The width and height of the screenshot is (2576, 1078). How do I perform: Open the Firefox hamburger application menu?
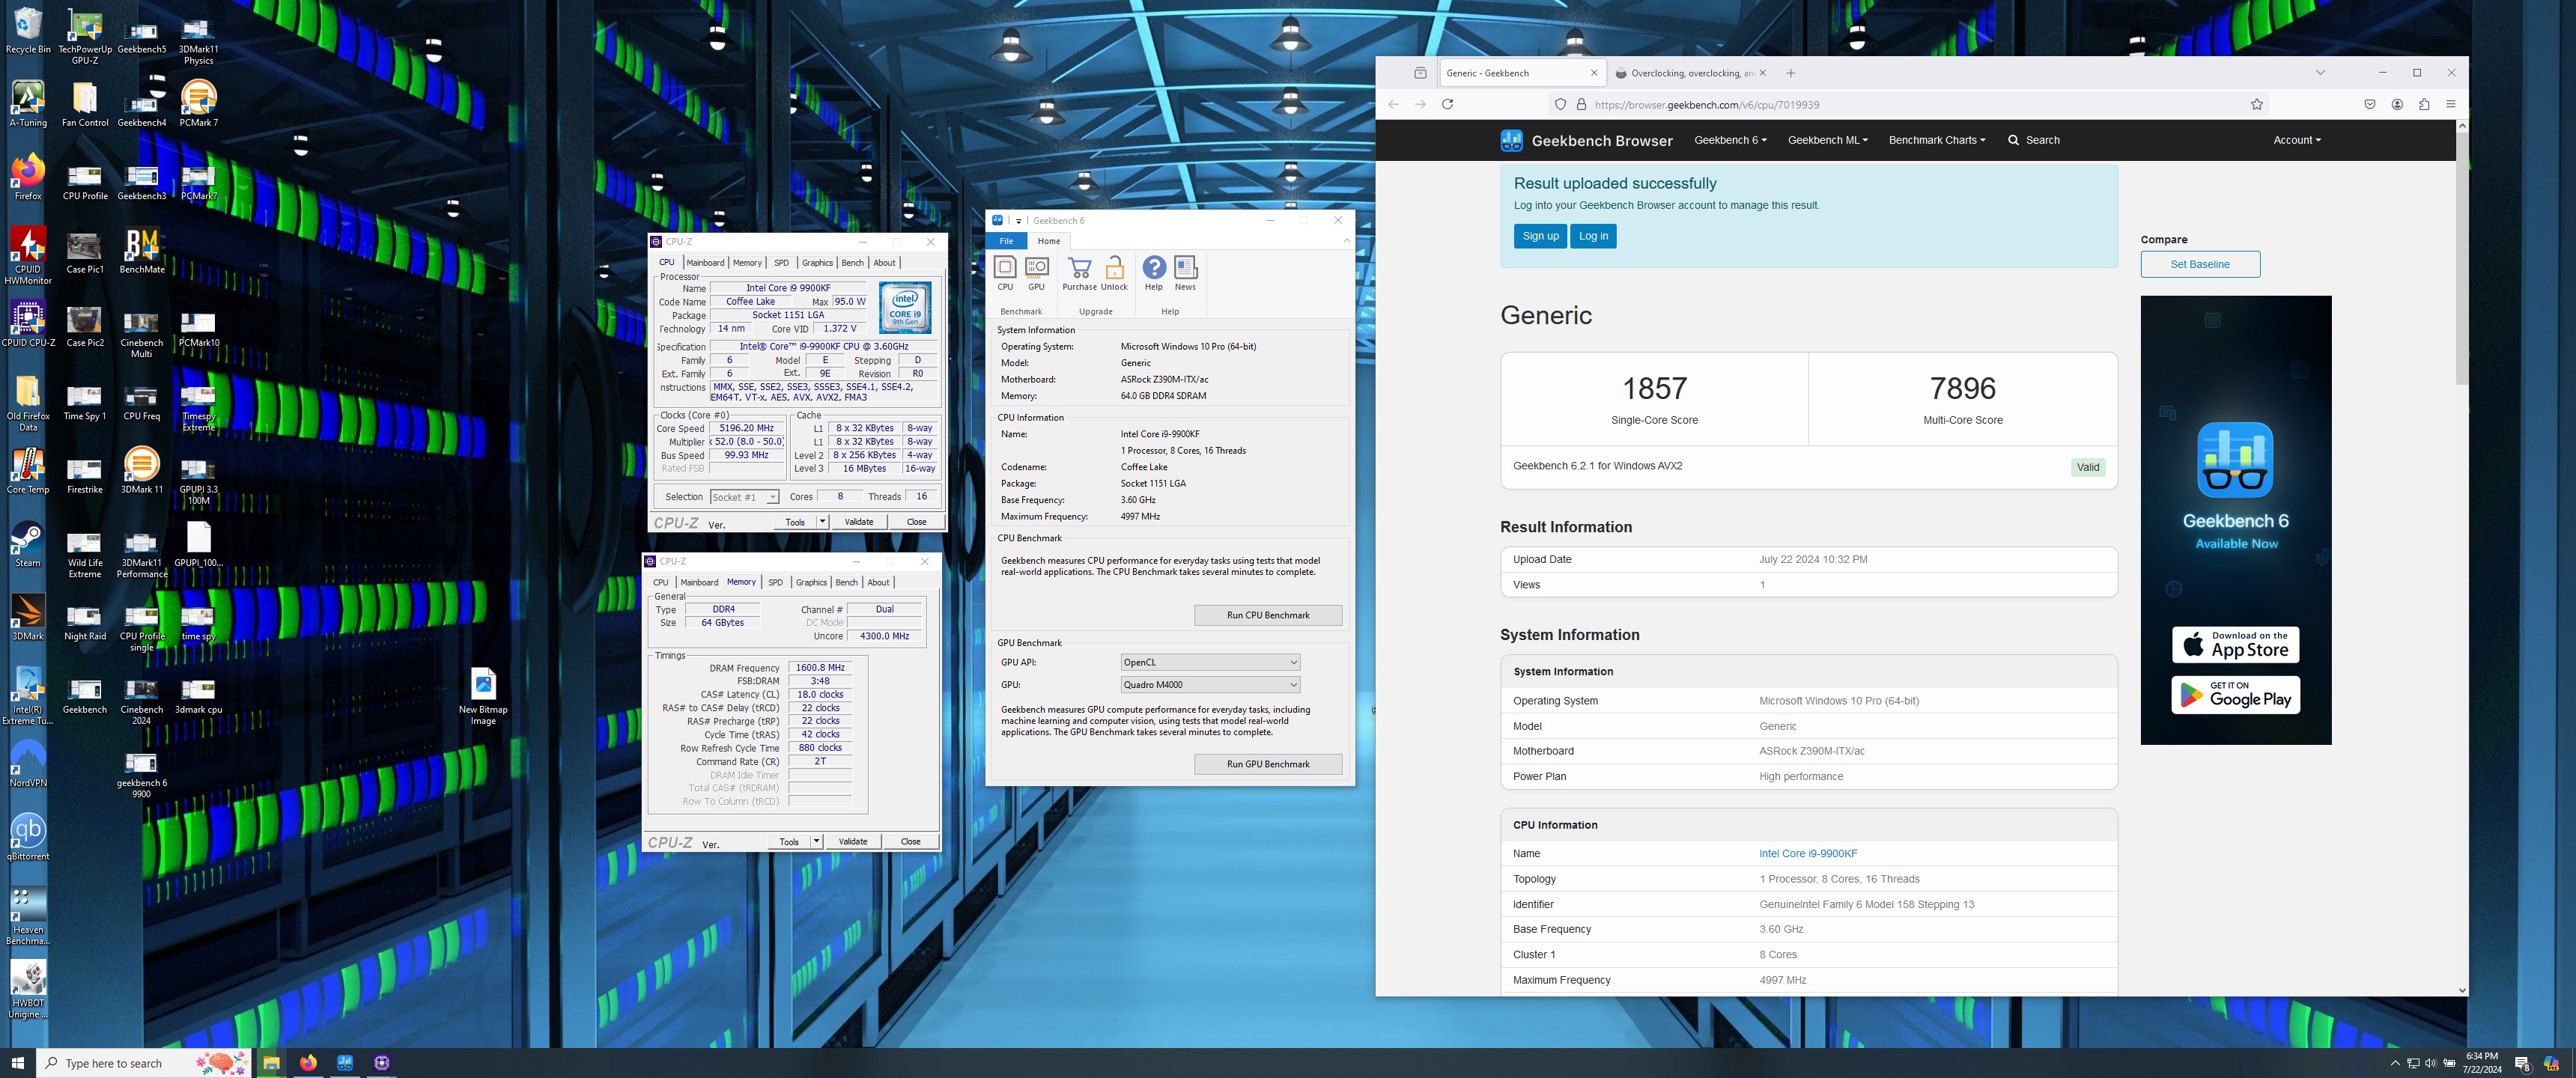[2451, 104]
